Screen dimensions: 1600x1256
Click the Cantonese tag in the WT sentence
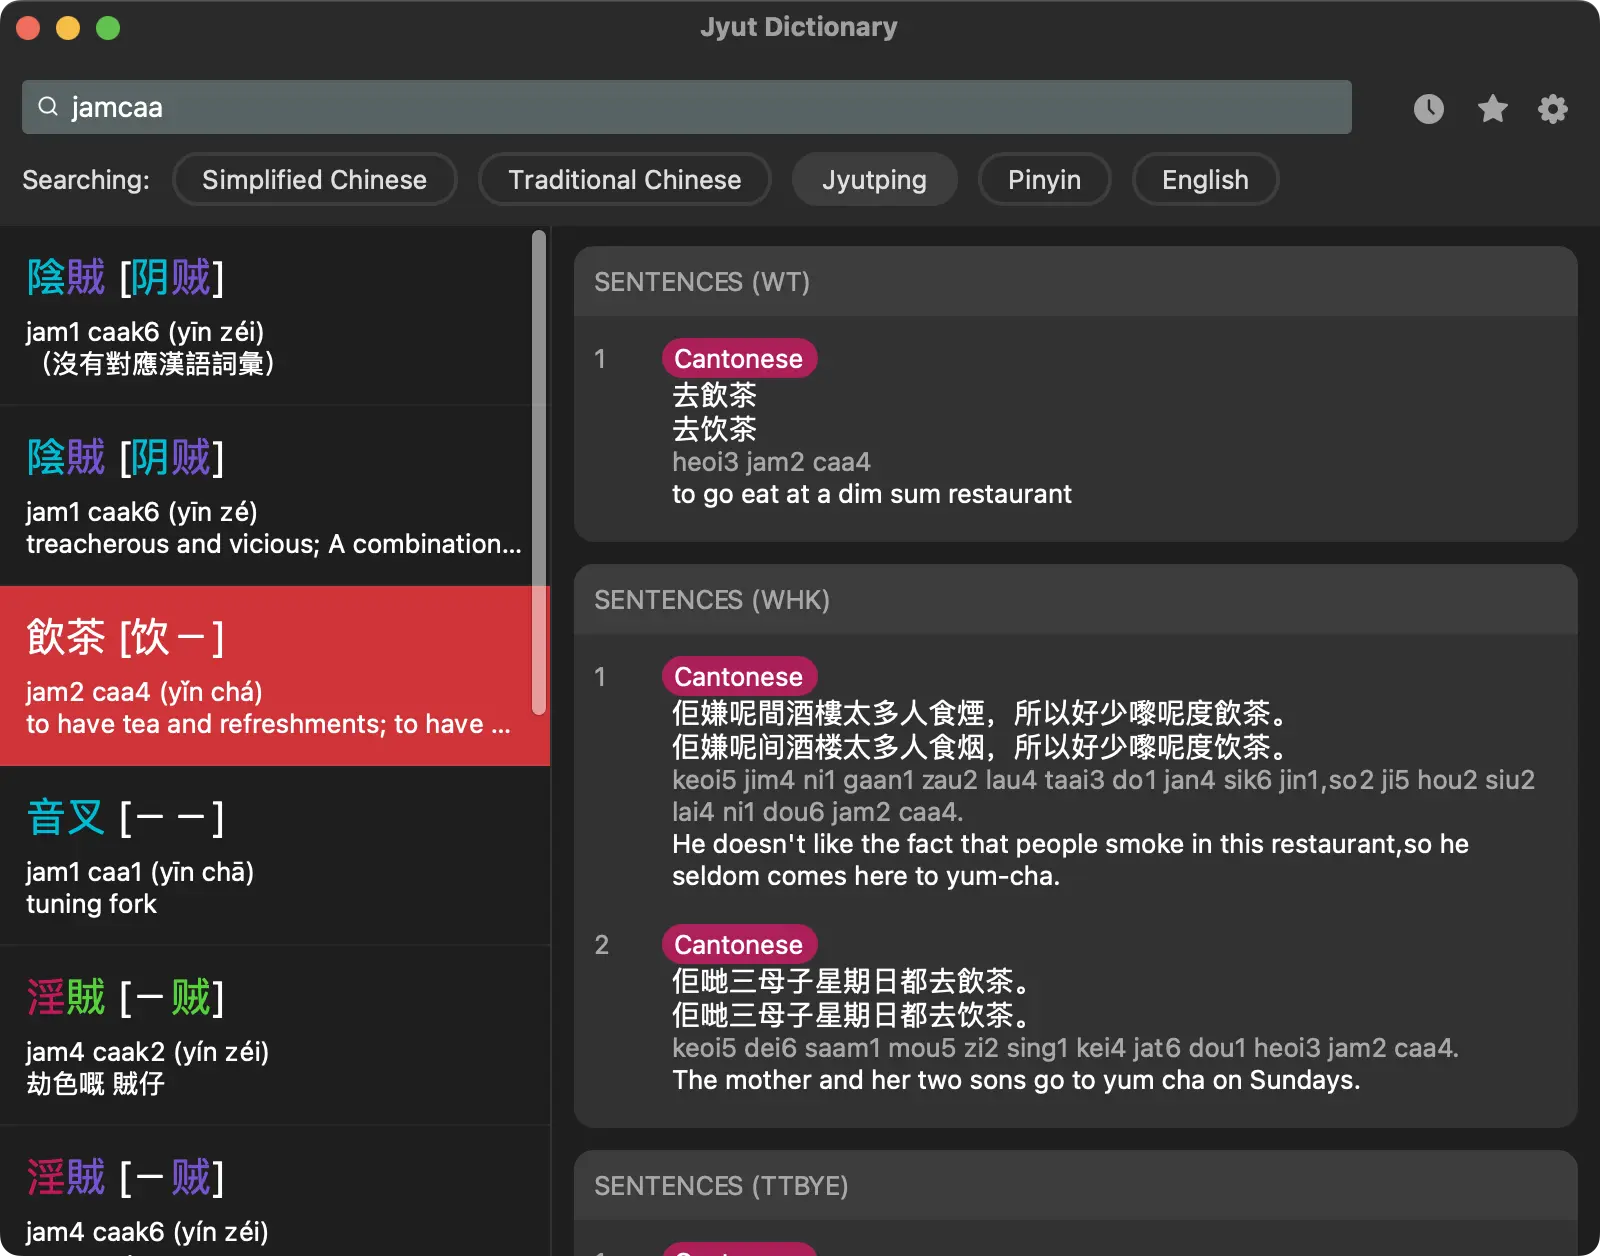click(739, 359)
